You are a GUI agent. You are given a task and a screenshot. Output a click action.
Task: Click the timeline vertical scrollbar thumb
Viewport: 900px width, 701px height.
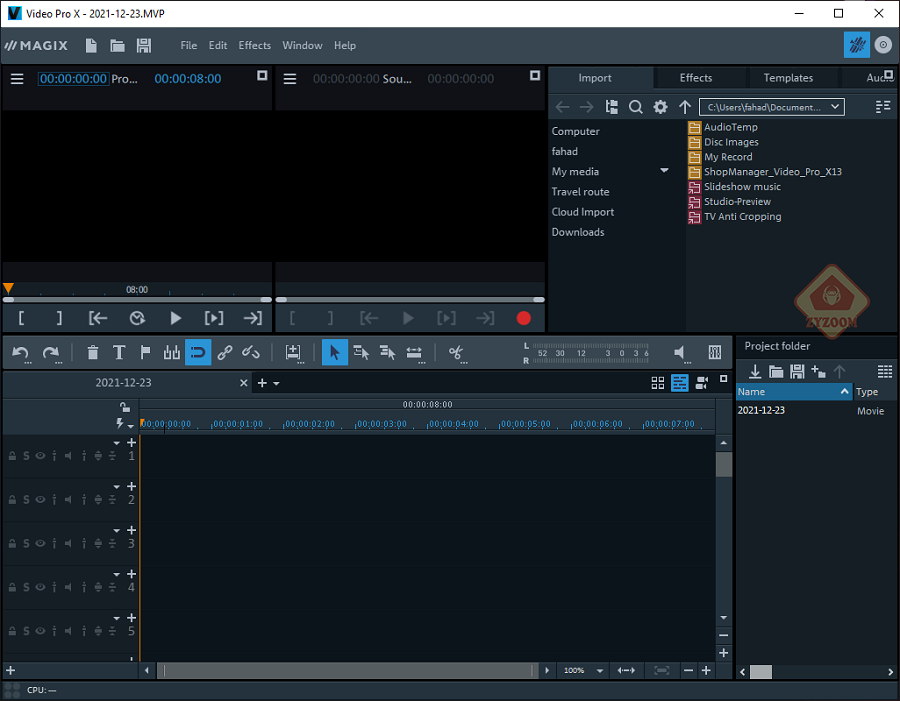pyautogui.click(x=724, y=464)
